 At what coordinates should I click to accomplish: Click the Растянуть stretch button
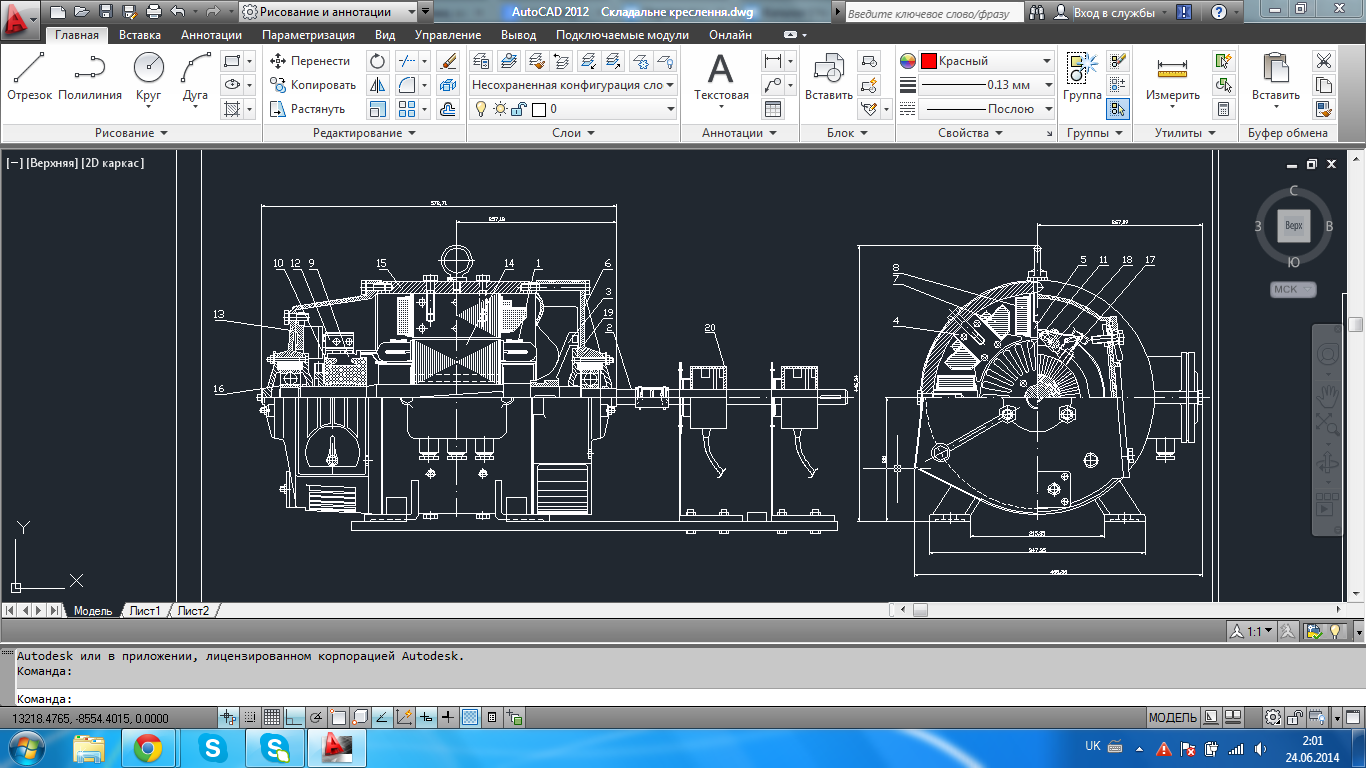[x=309, y=109]
